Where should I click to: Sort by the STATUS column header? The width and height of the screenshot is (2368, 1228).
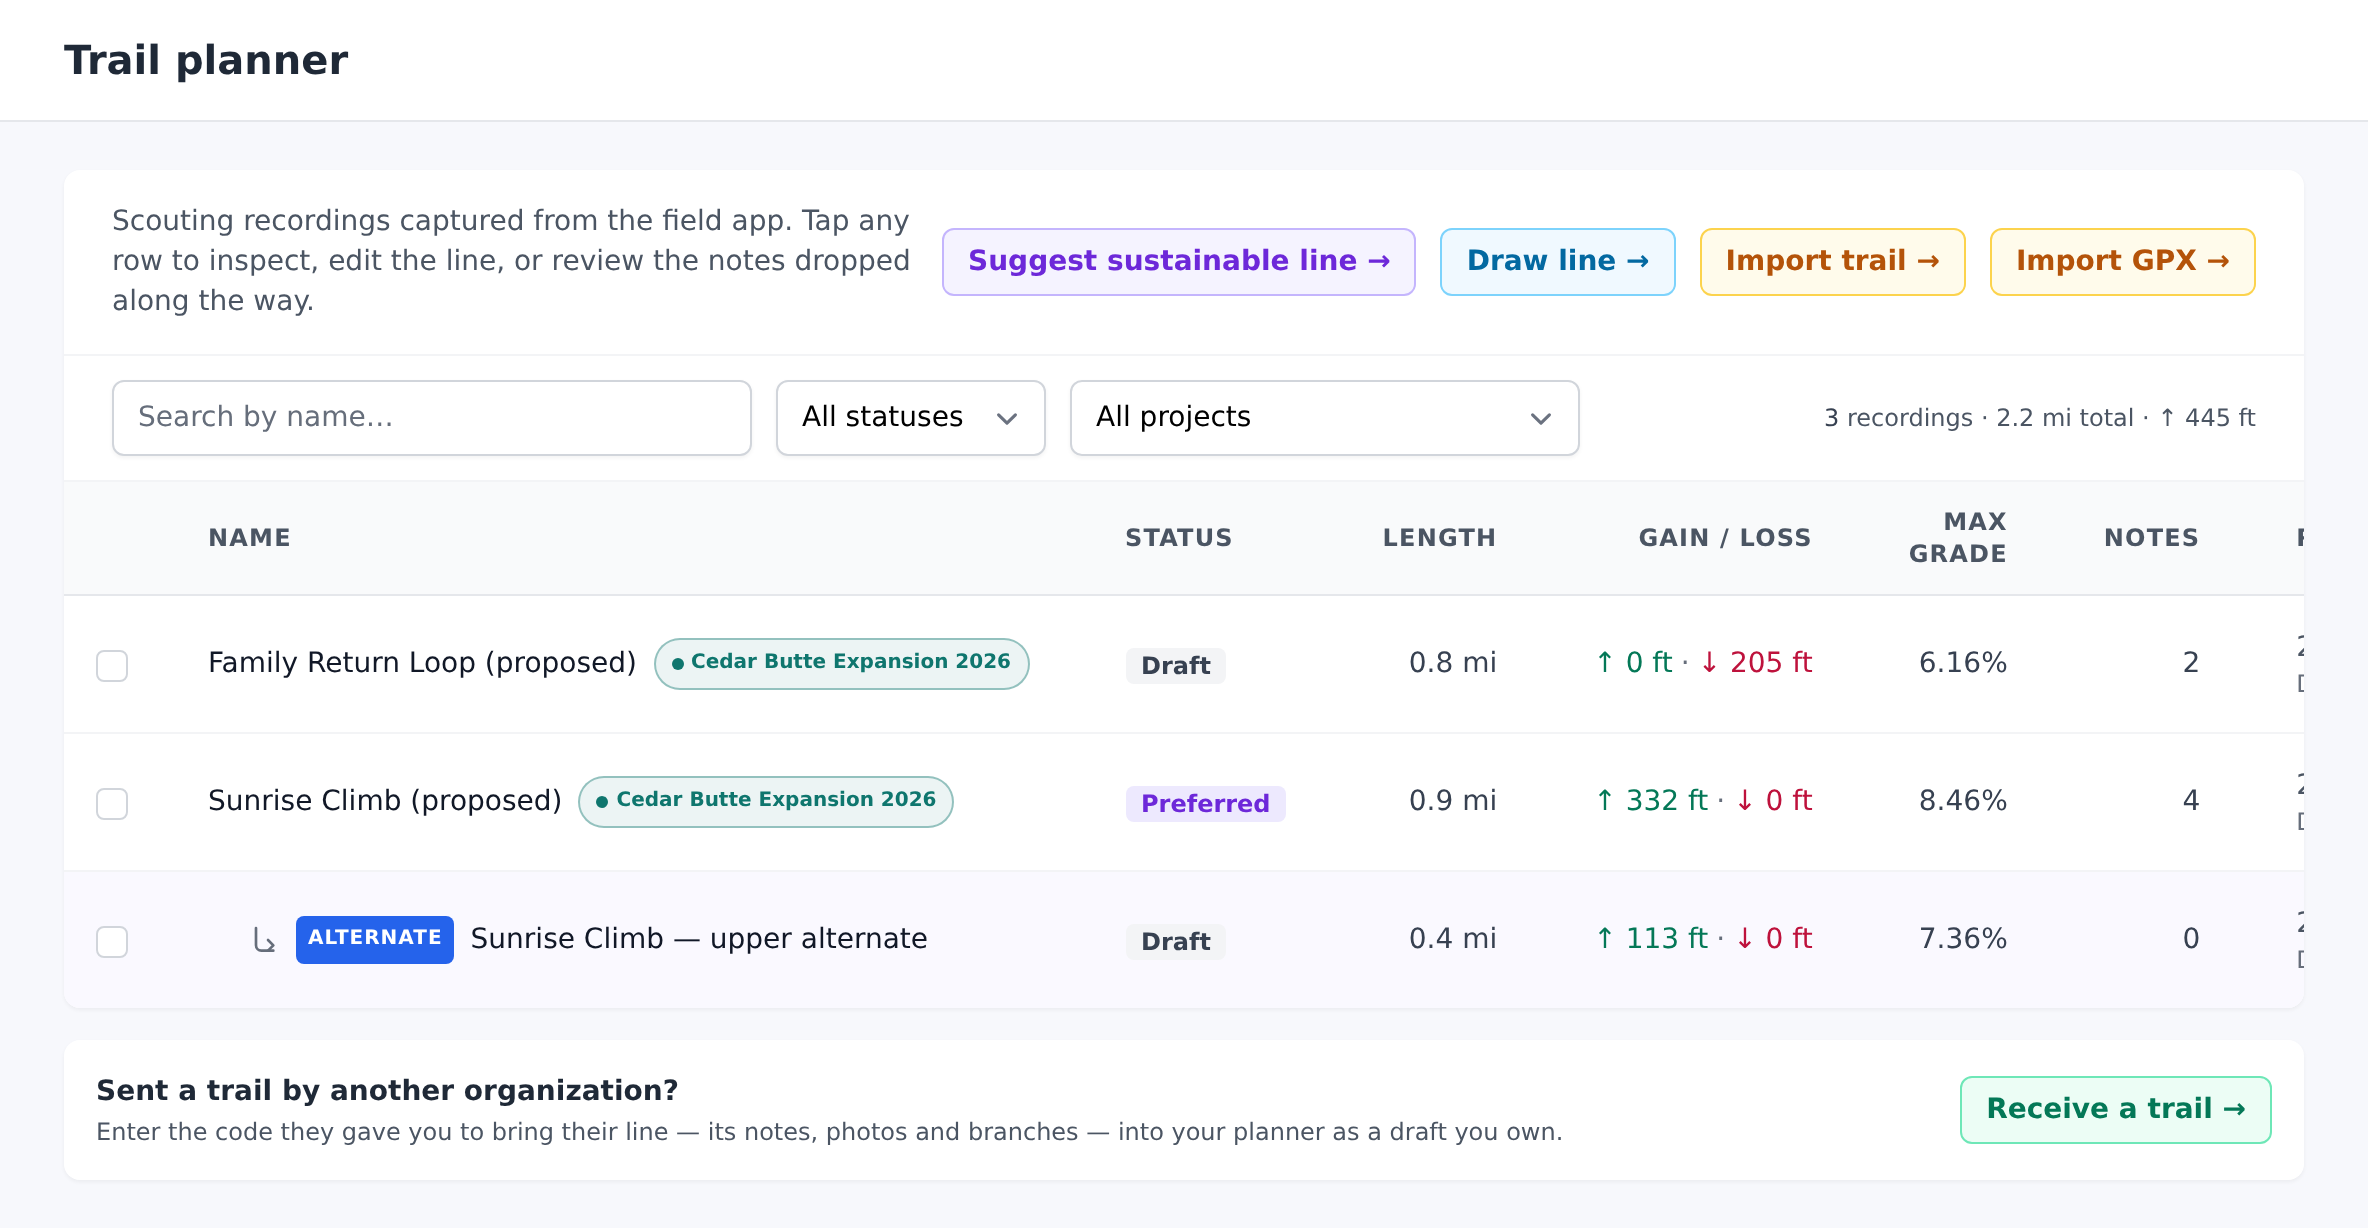(1178, 538)
